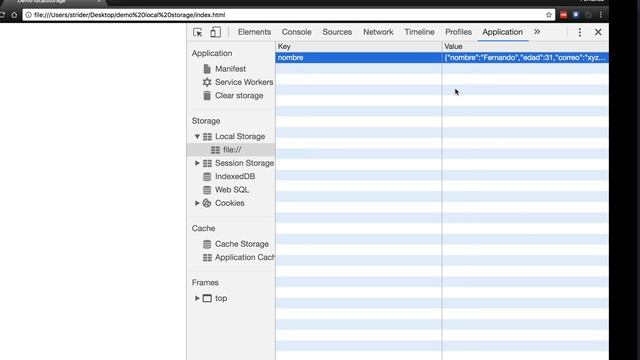Click the Web SQL database icon

[x=207, y=190]
